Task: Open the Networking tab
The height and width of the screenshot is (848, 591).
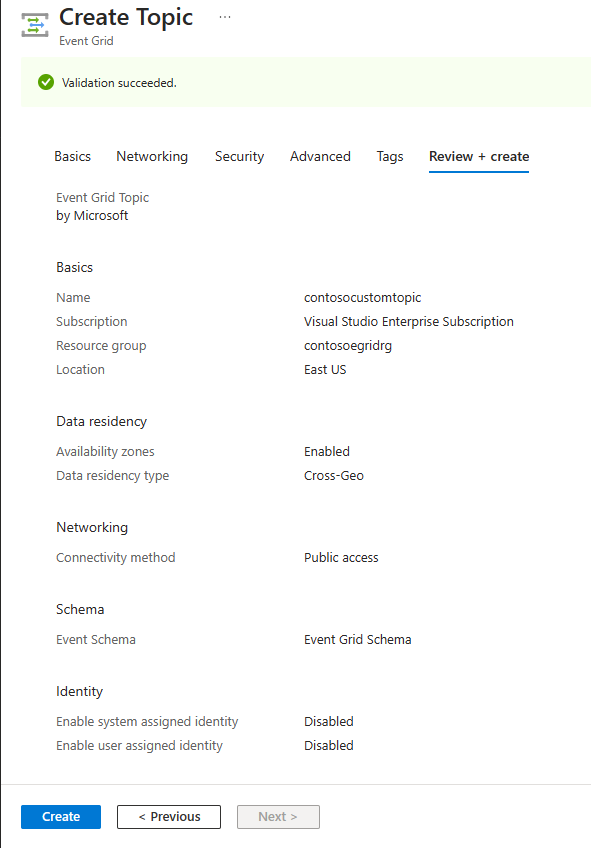Action: (152, 156)
